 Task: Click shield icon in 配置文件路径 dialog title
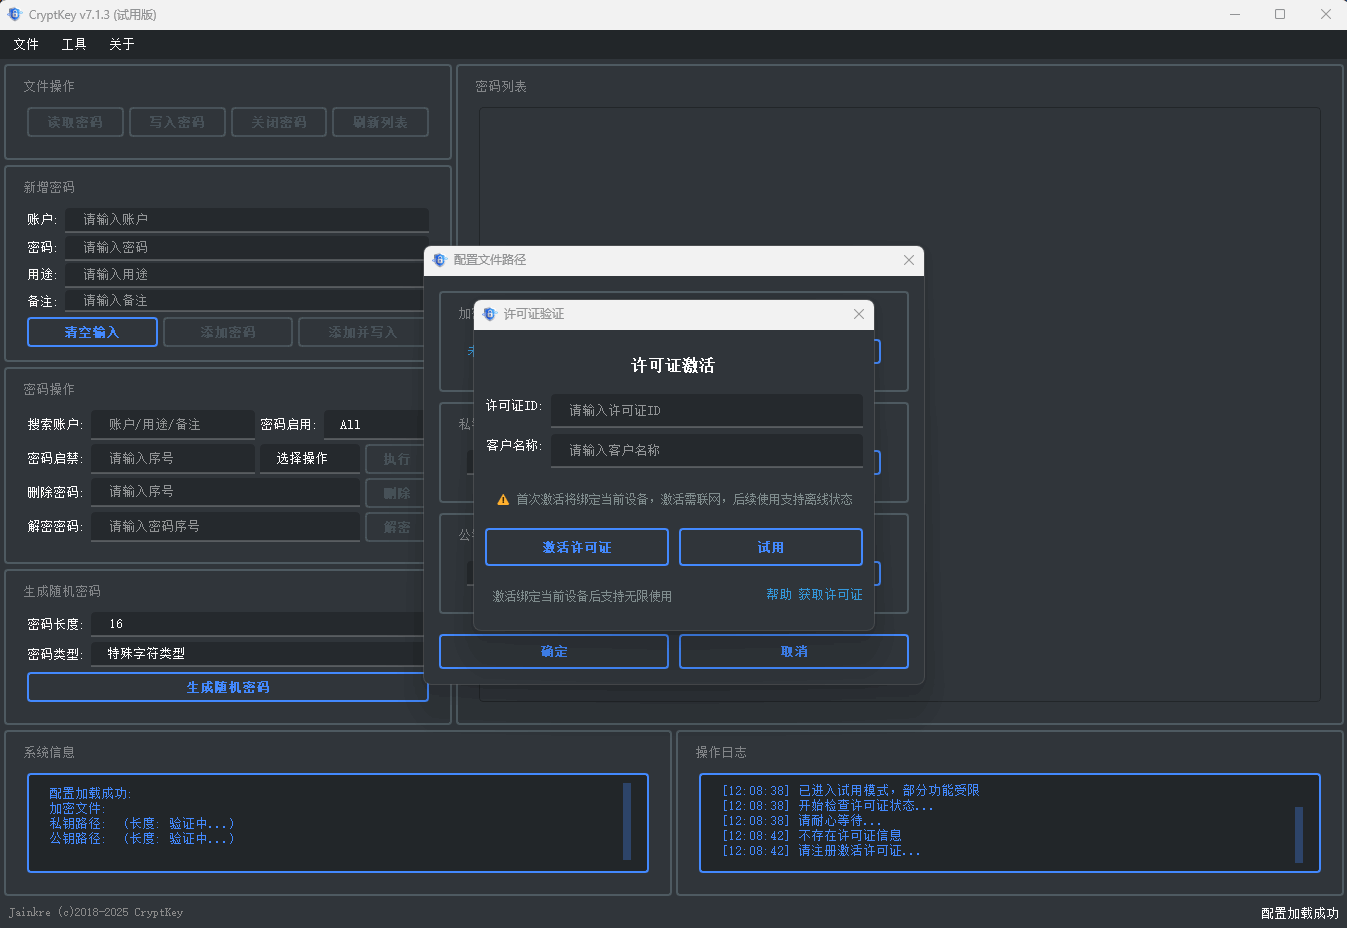point(439,260)
